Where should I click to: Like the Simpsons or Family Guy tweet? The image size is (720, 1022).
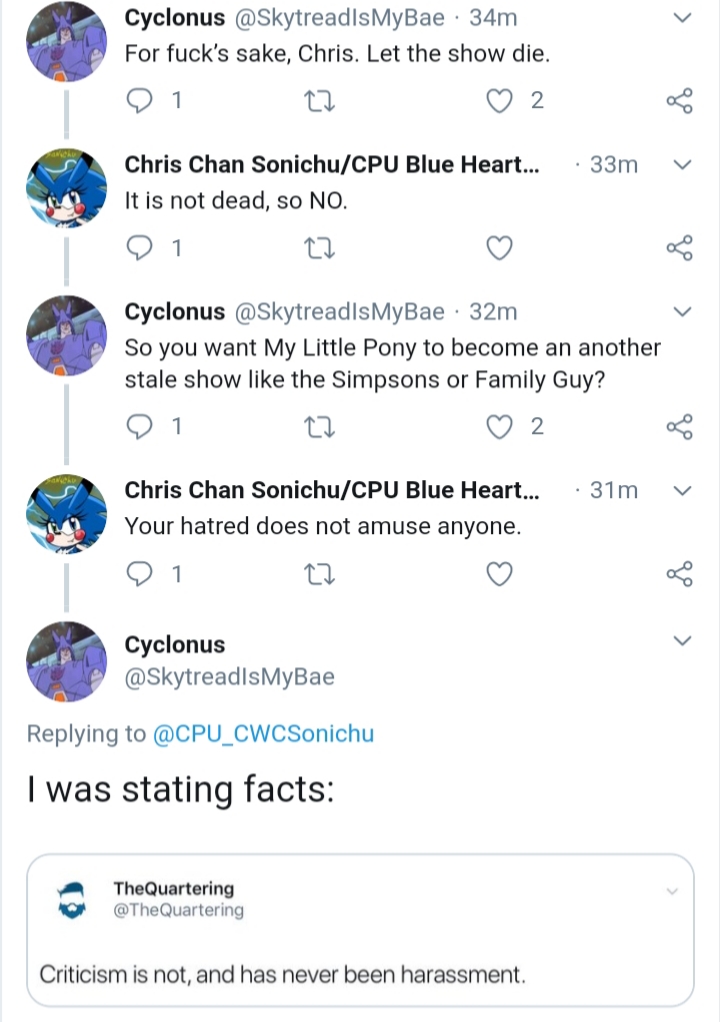tap(499, 427)
